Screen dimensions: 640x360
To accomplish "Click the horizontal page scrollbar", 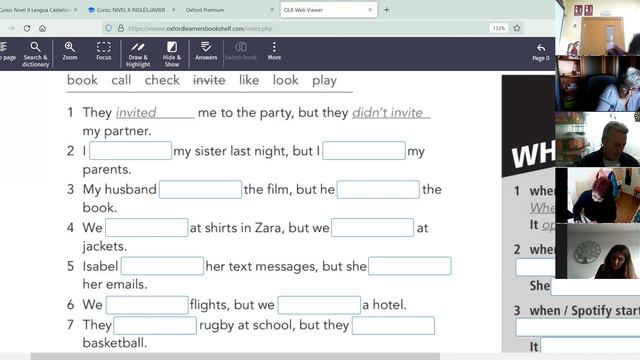I will [x=235, y=357].
